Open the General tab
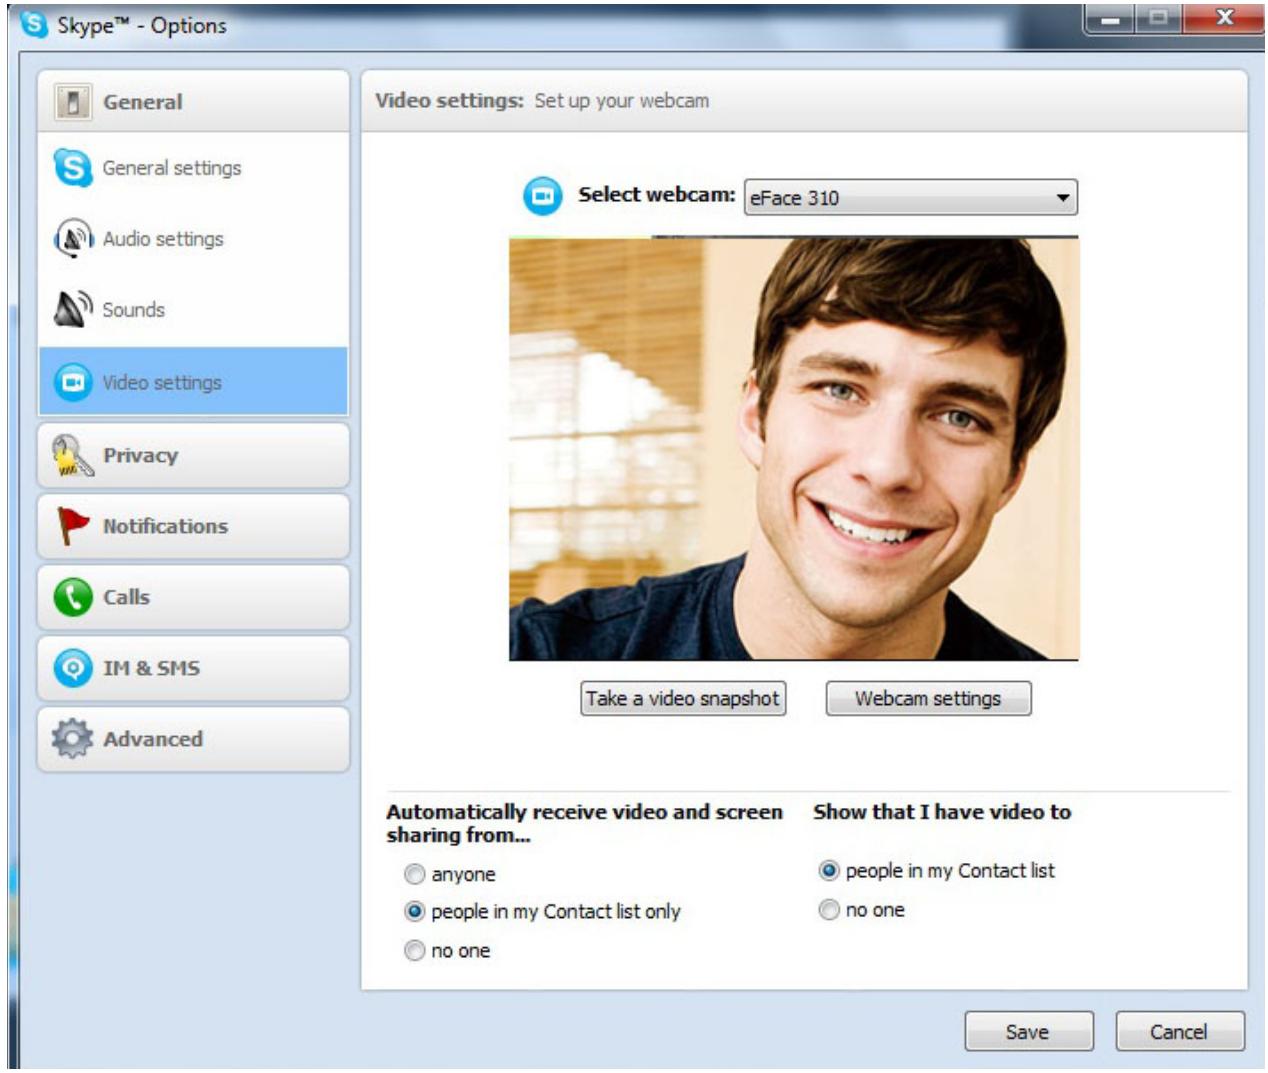Screen dimensions: 1268x1073 pos(193,101)
